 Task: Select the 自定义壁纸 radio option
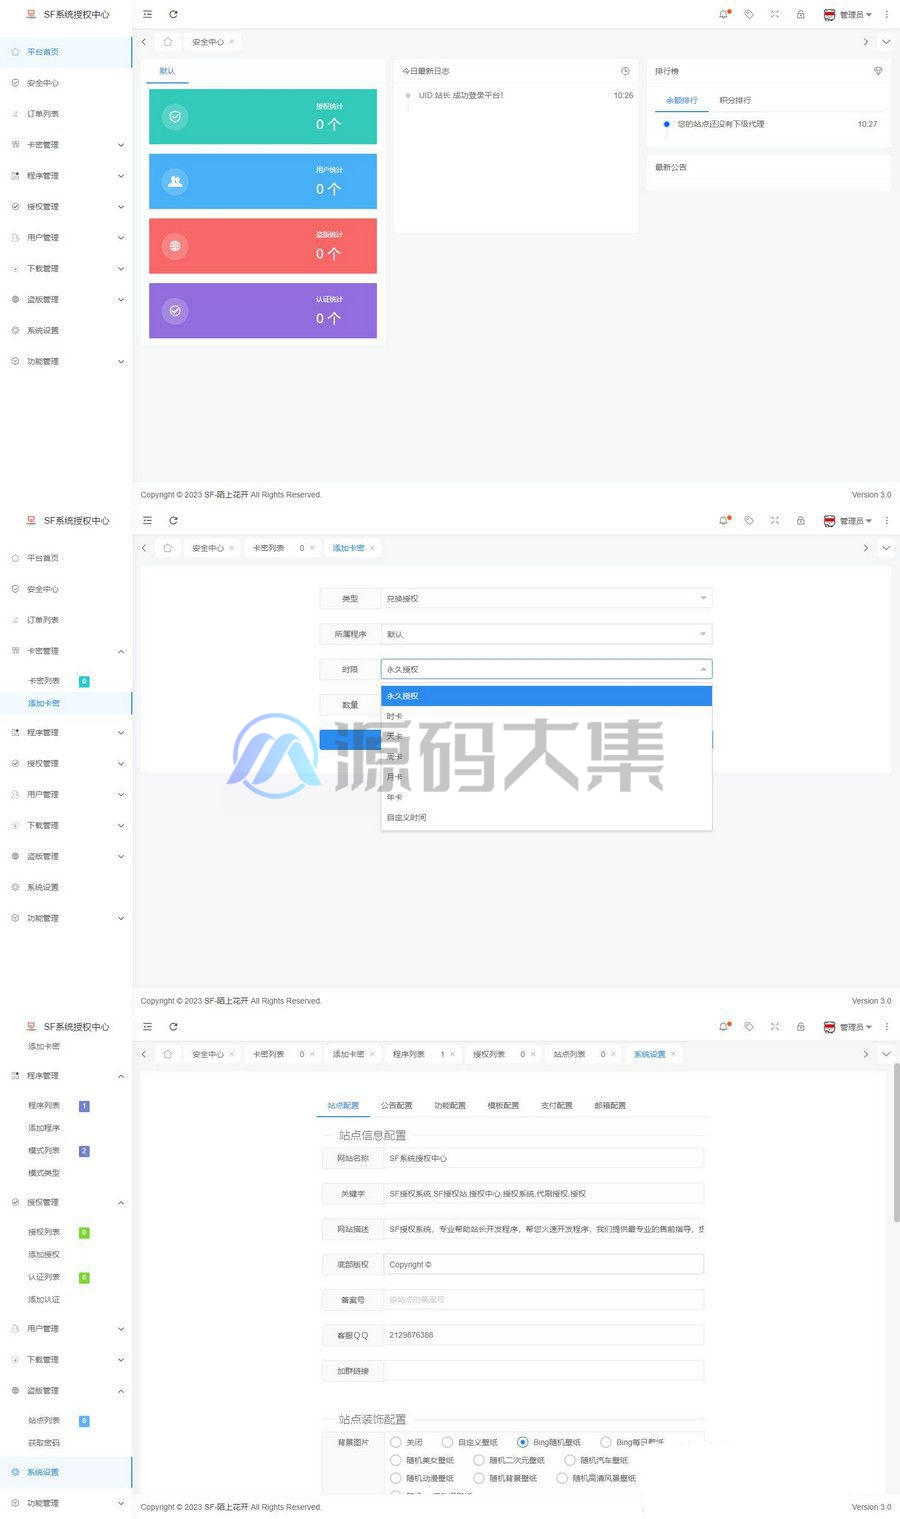click(x=447, y=1442)
